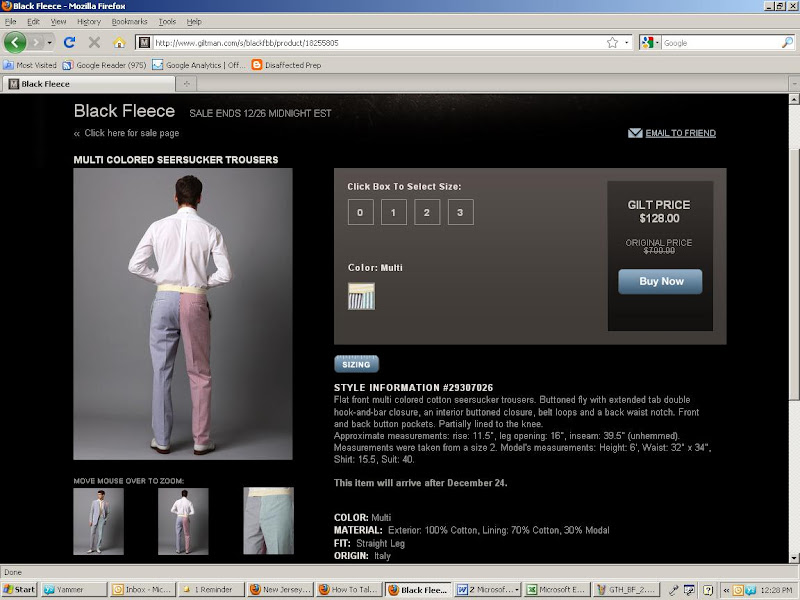Go to the Home page icon
The height and width of the screenshot is (600, 800).
click(119, 42)
